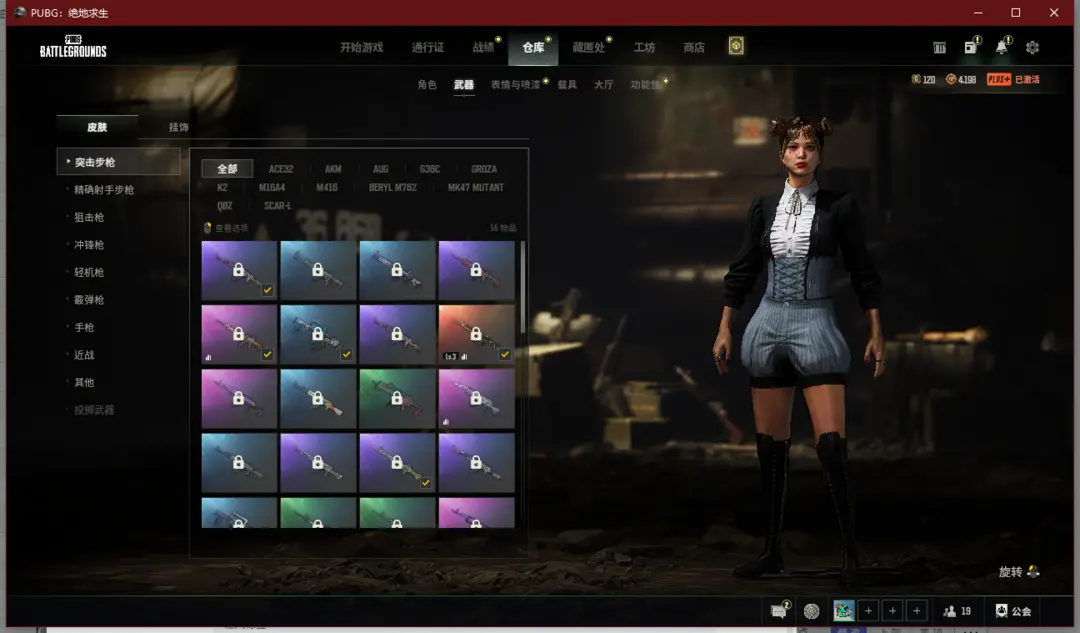Open the 藏匿处 hideout tab
The width and height of the screenshot is (1080, 633).
[x=589, y=48]
